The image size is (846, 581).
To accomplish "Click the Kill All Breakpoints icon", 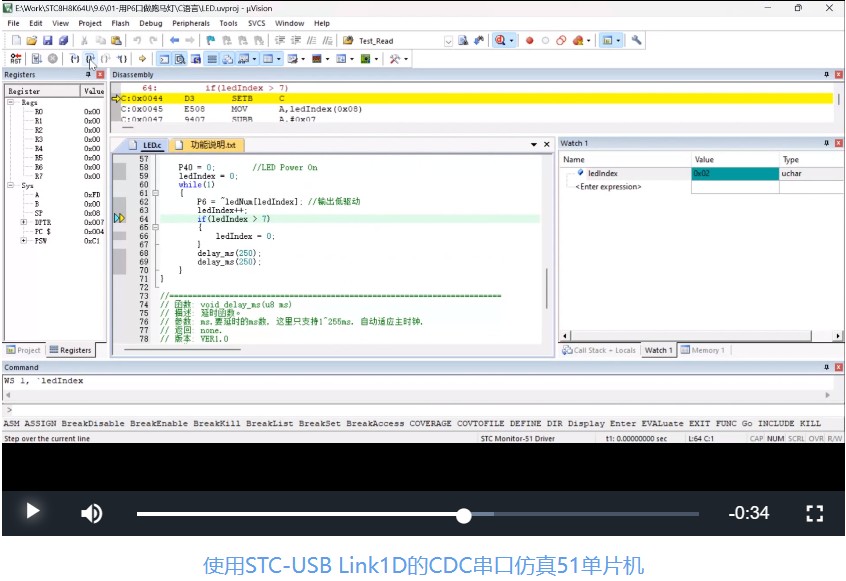I will 578,40.
